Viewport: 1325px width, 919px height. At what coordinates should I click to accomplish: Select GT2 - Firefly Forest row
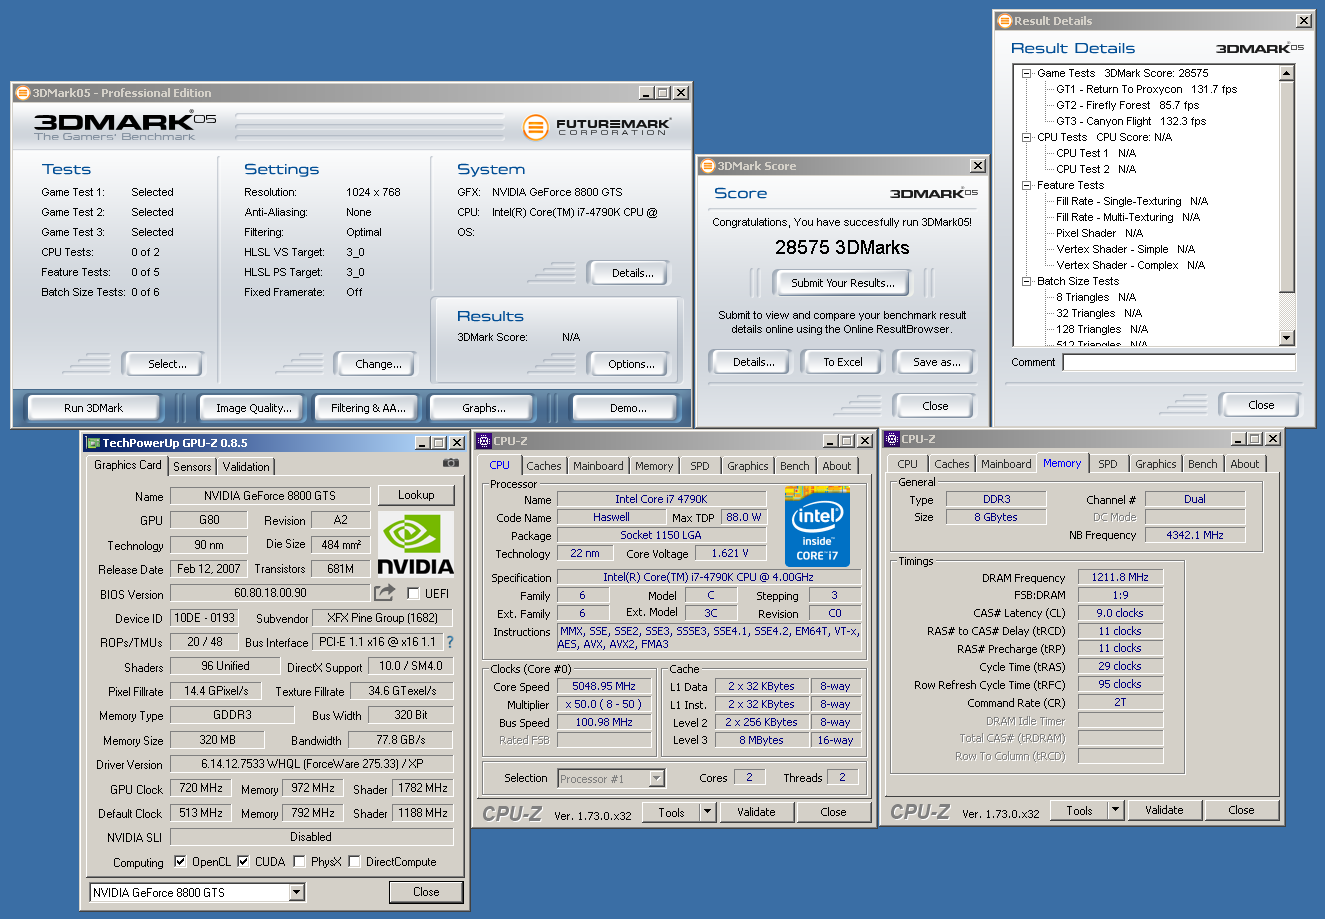pyautogui.click(x=1128, y=105)
